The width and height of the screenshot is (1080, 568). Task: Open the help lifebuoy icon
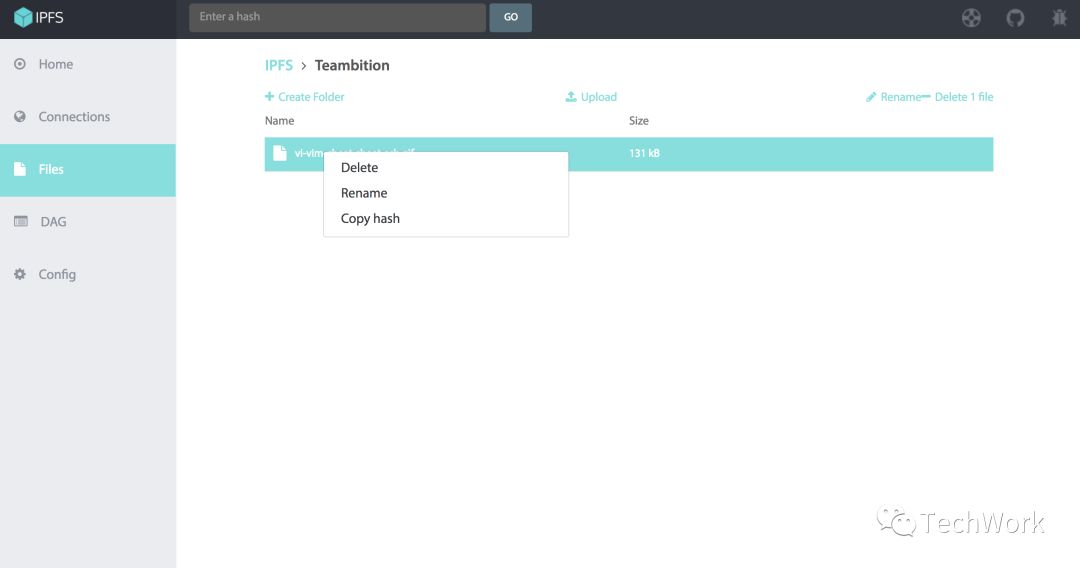[971, 18]
